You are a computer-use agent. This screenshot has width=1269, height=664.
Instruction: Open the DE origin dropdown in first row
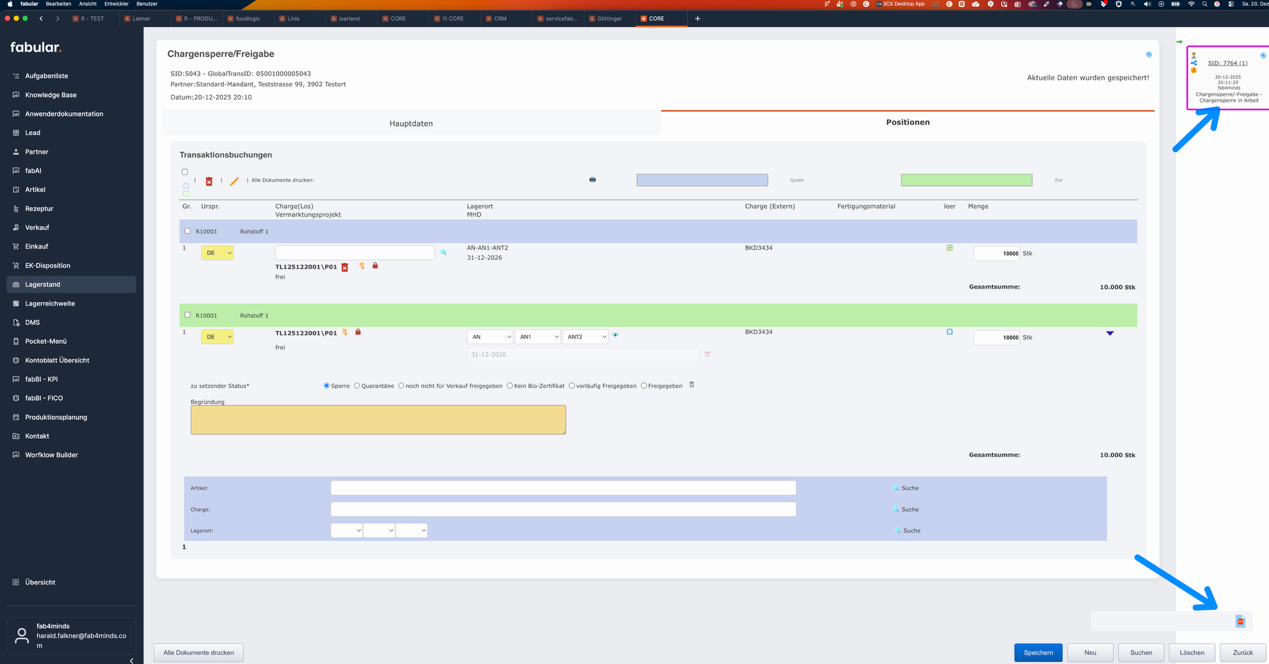(217, 253)
